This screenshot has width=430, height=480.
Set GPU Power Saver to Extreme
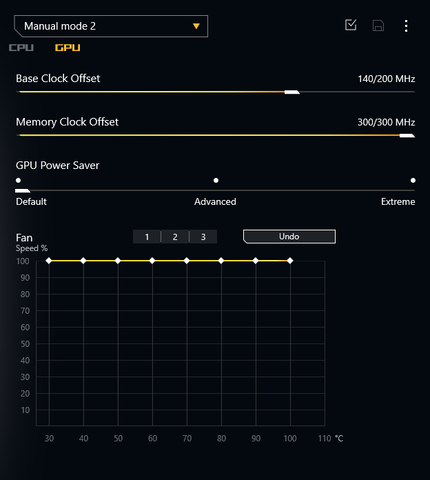click(413, 180)
